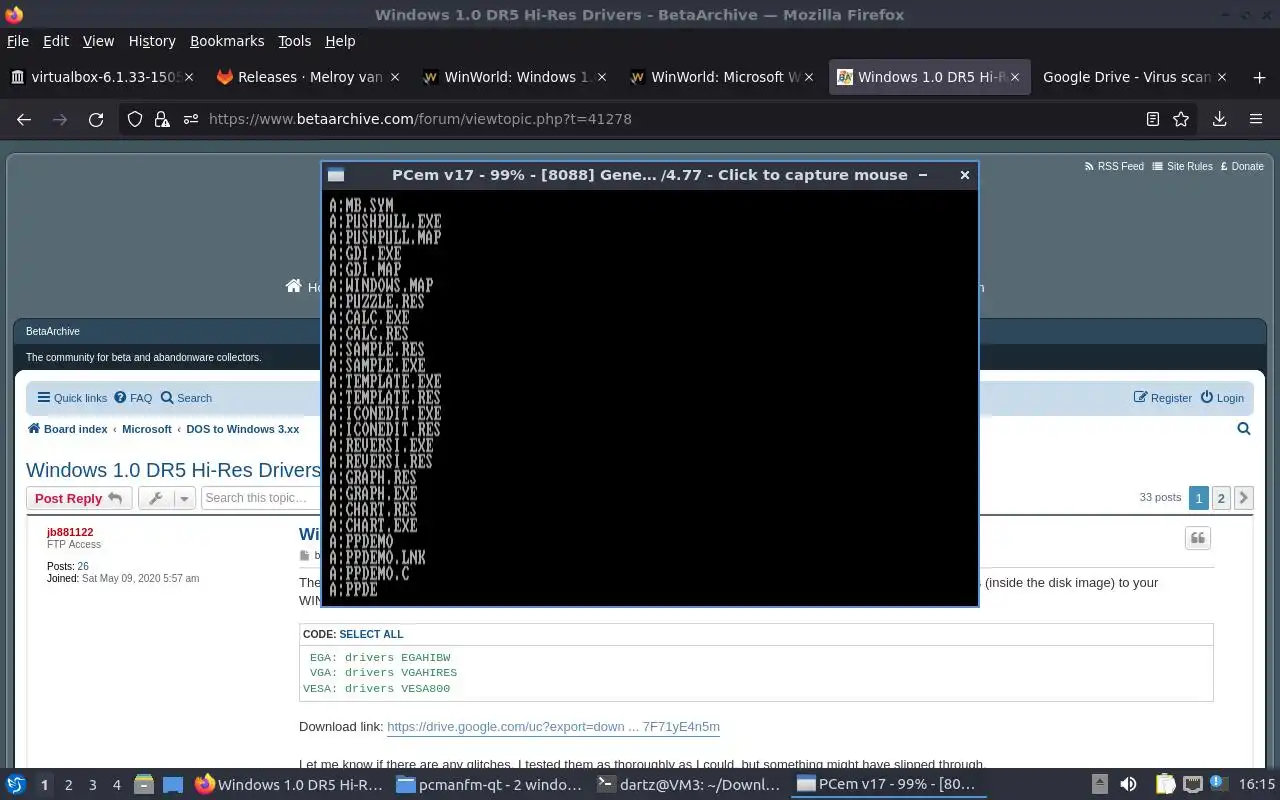Go back with the Firefox back arrow

click(24, 119)
